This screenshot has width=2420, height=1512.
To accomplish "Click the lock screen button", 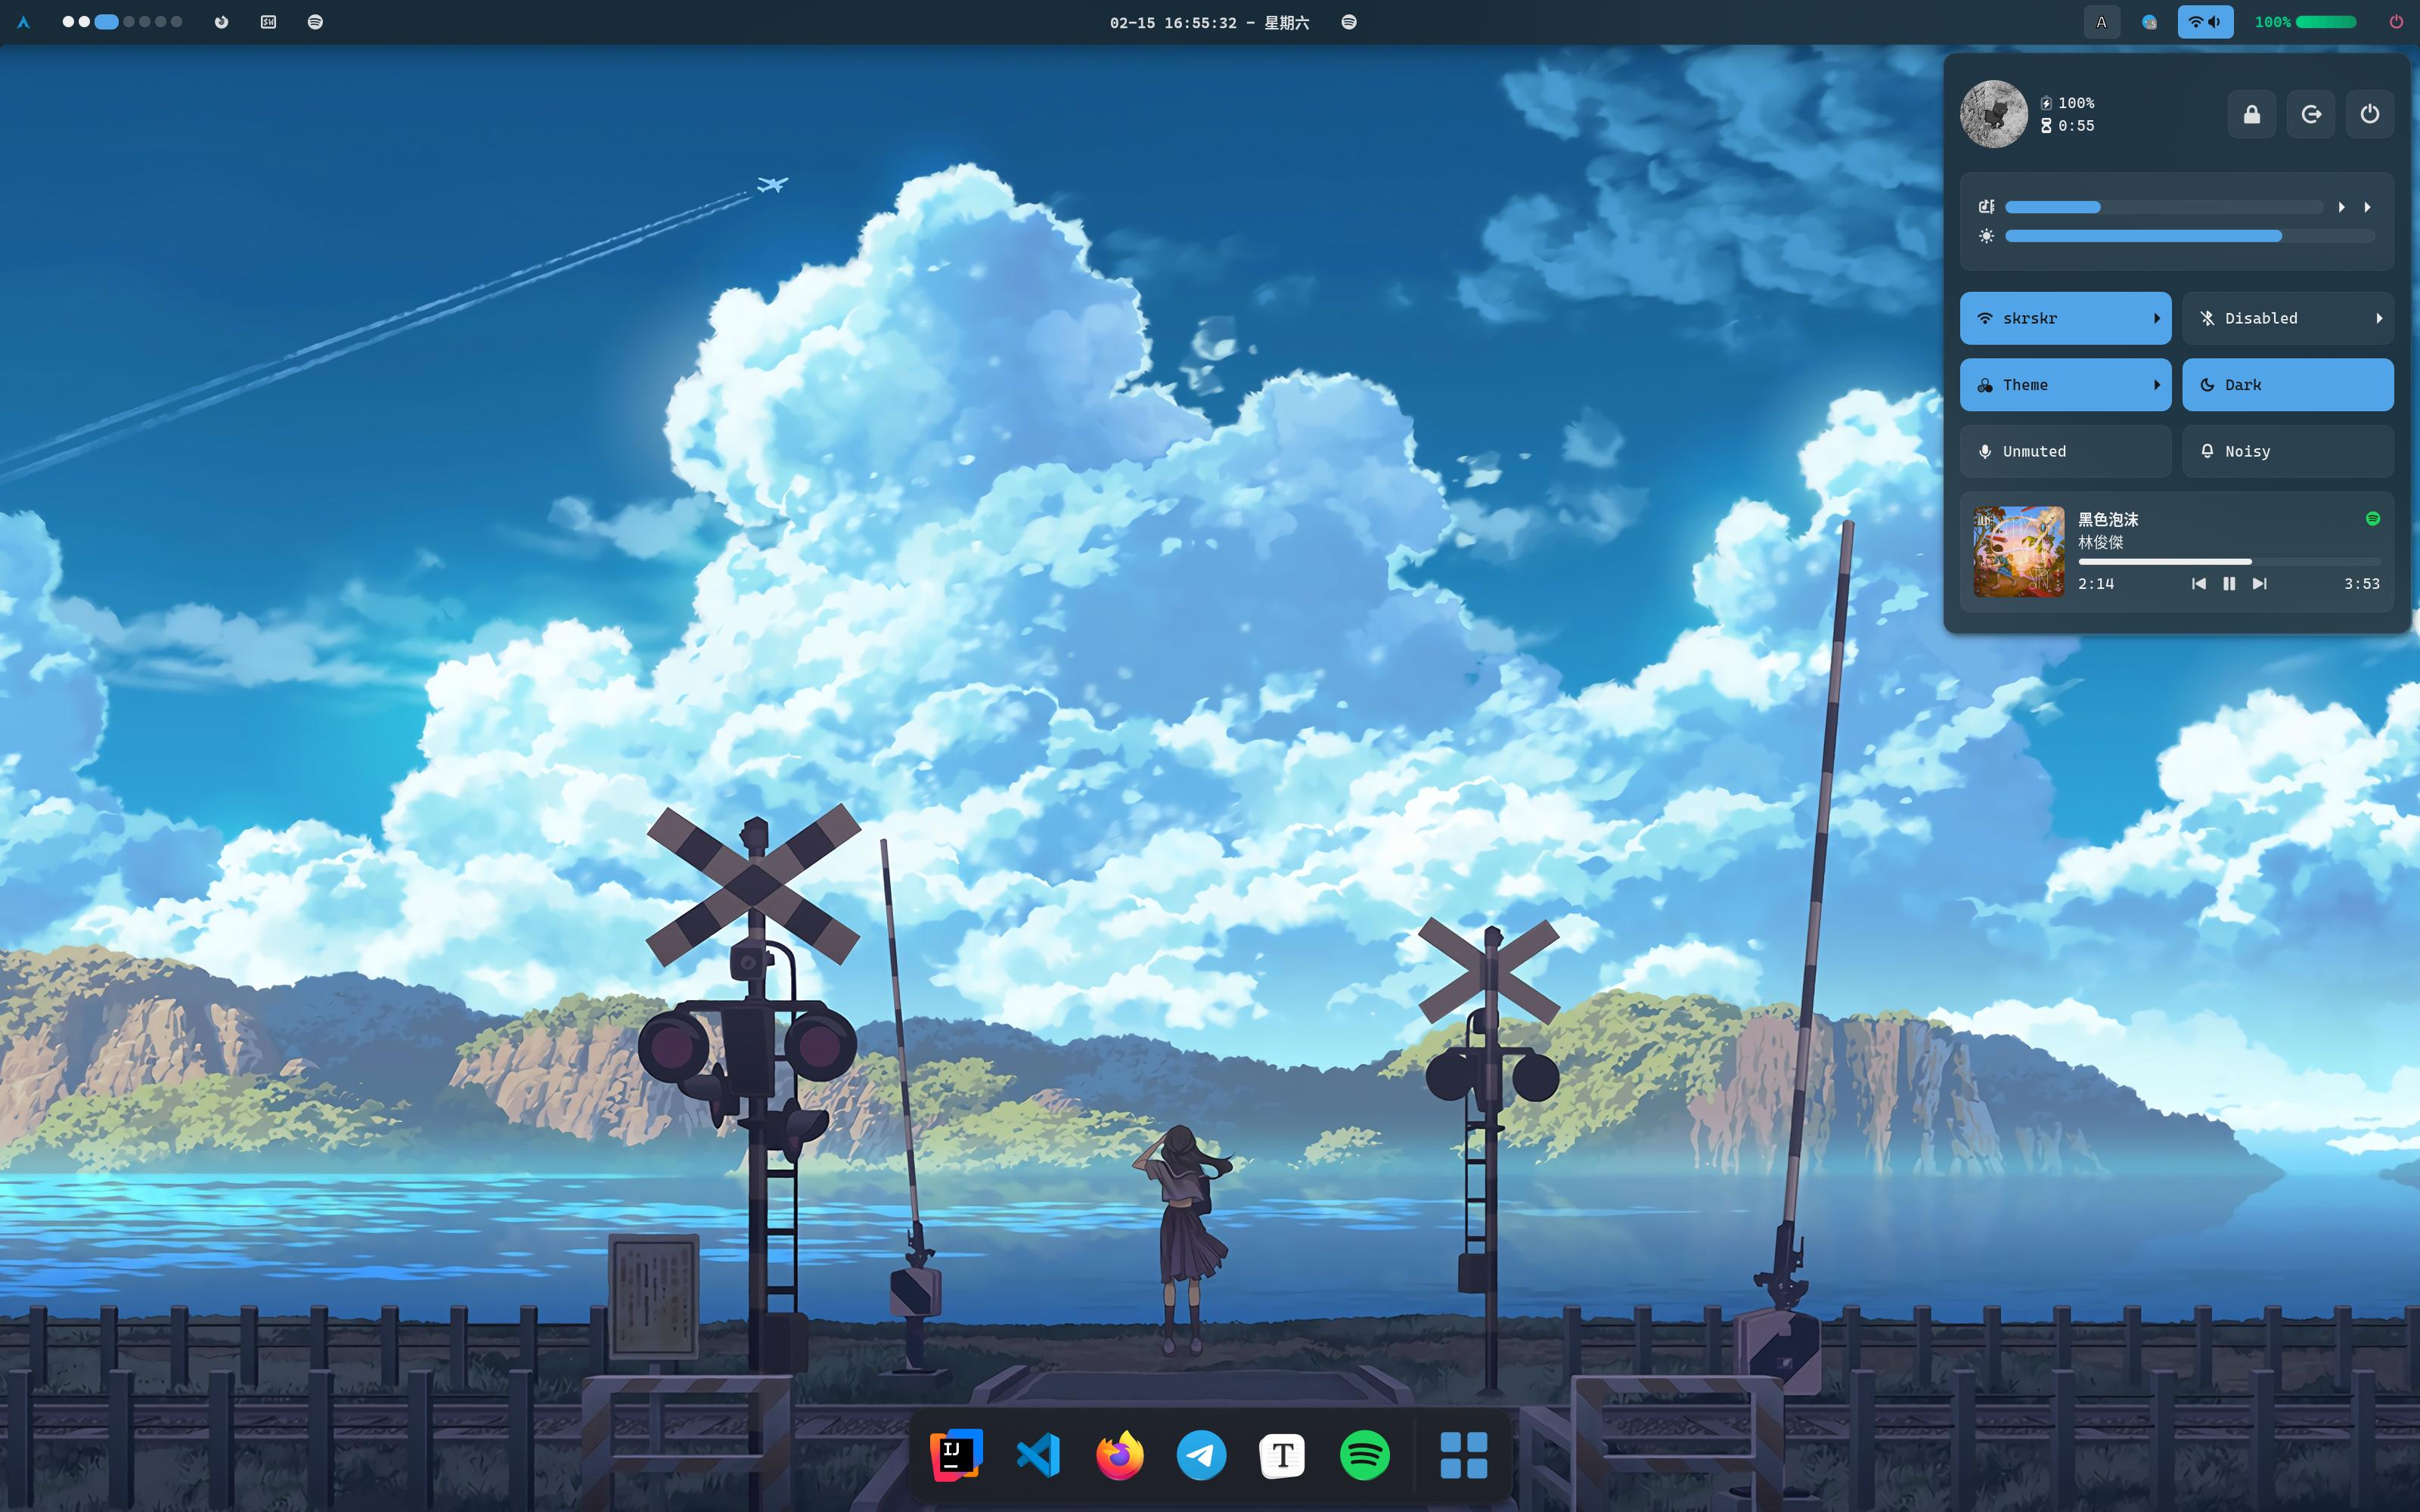I will pyautogui.click(x=2251, y=114).
